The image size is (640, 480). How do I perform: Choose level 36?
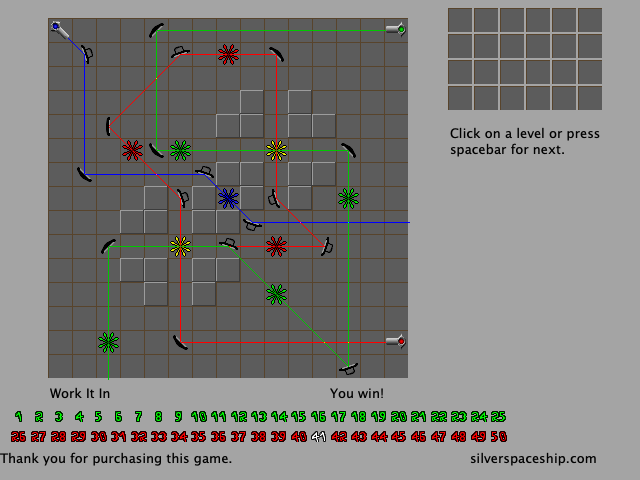pos(218,437)
